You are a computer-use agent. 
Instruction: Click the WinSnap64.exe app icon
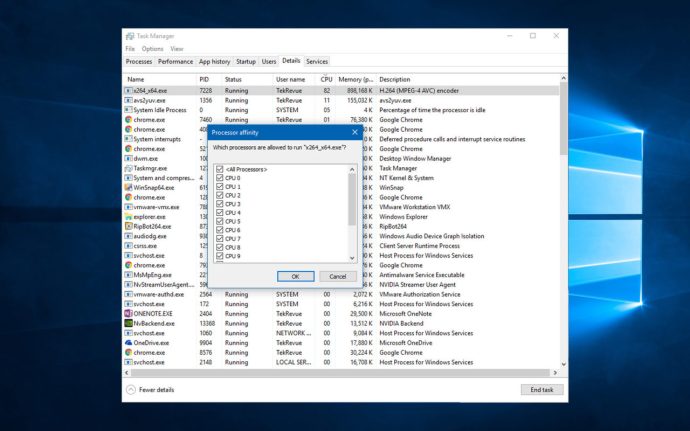[x=128, y=188]
